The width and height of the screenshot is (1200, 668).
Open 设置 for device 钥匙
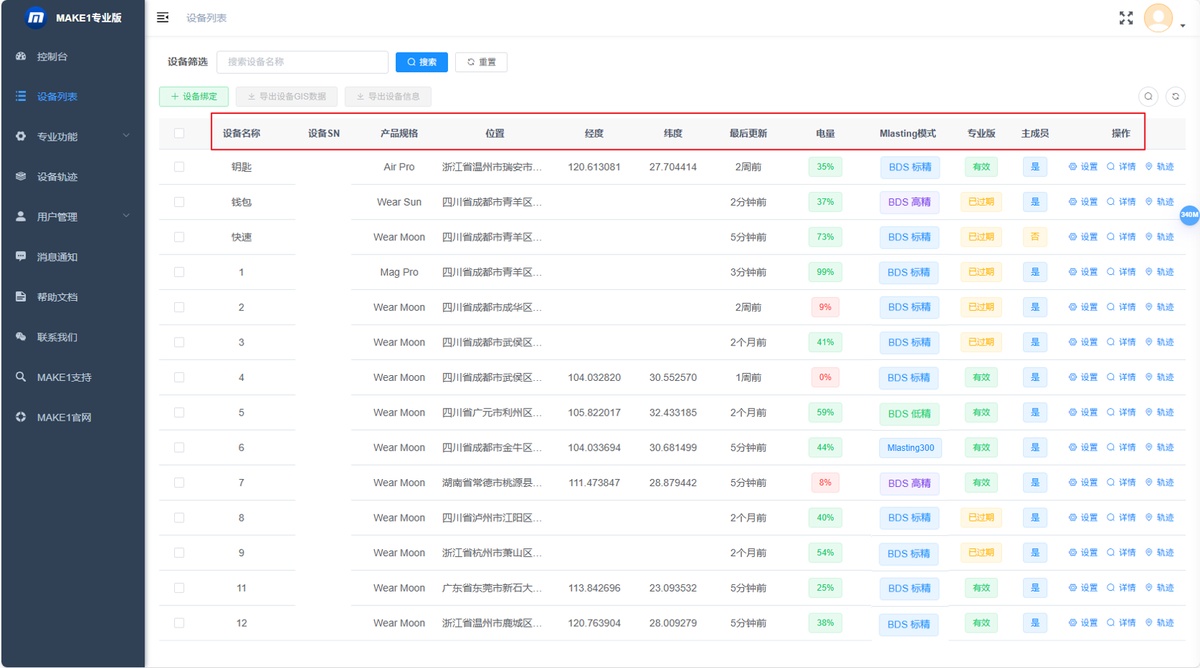point(1083,167)
